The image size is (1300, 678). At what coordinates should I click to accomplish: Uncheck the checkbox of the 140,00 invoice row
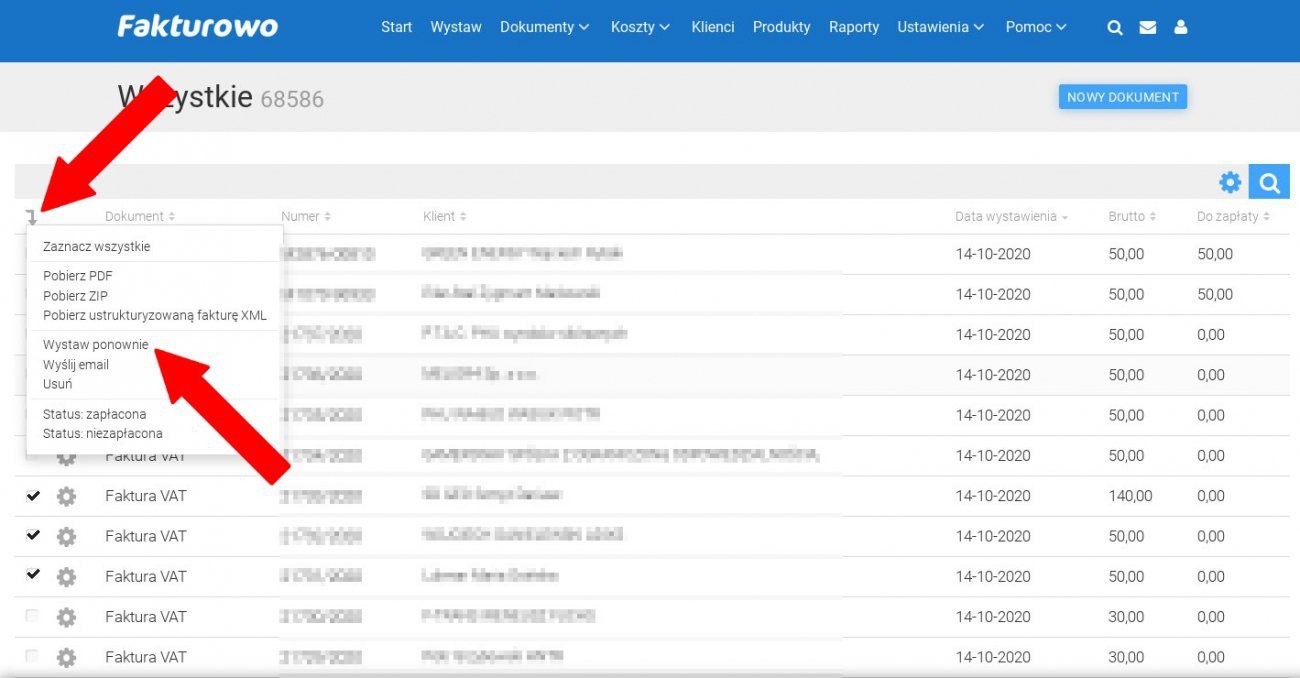[x=33, y=496]
